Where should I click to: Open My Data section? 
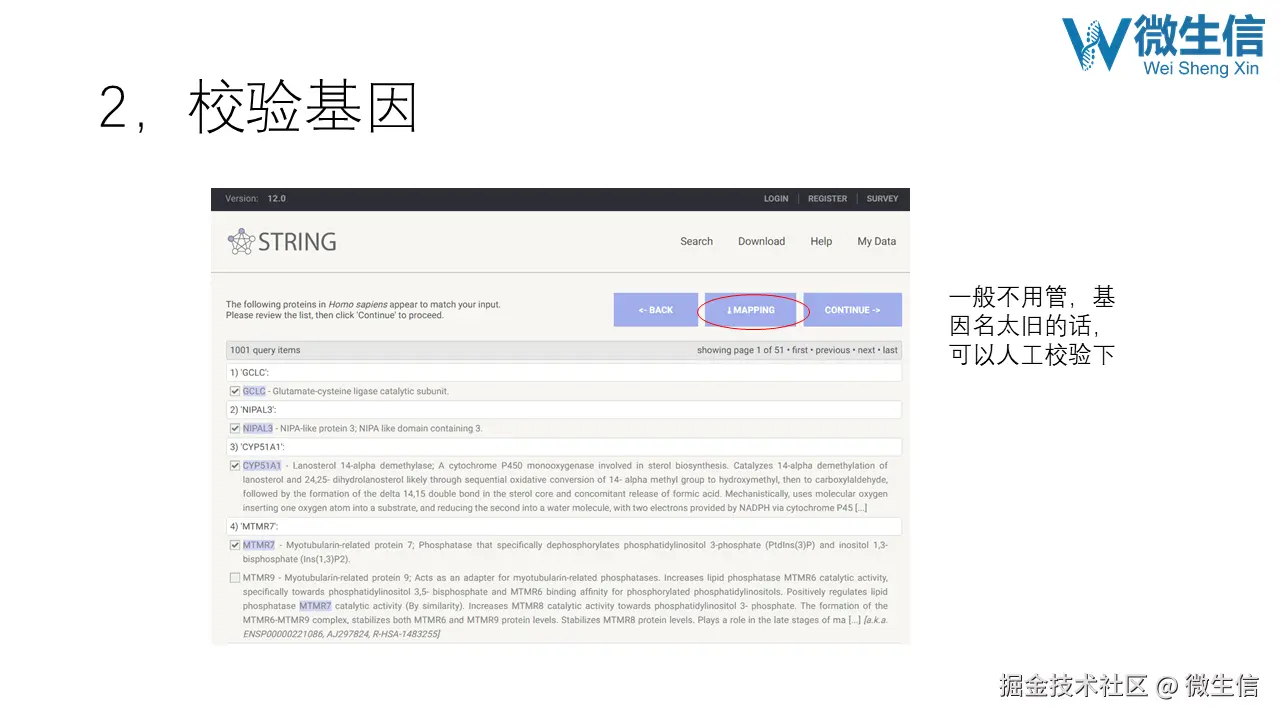click(x=876, y=241)
